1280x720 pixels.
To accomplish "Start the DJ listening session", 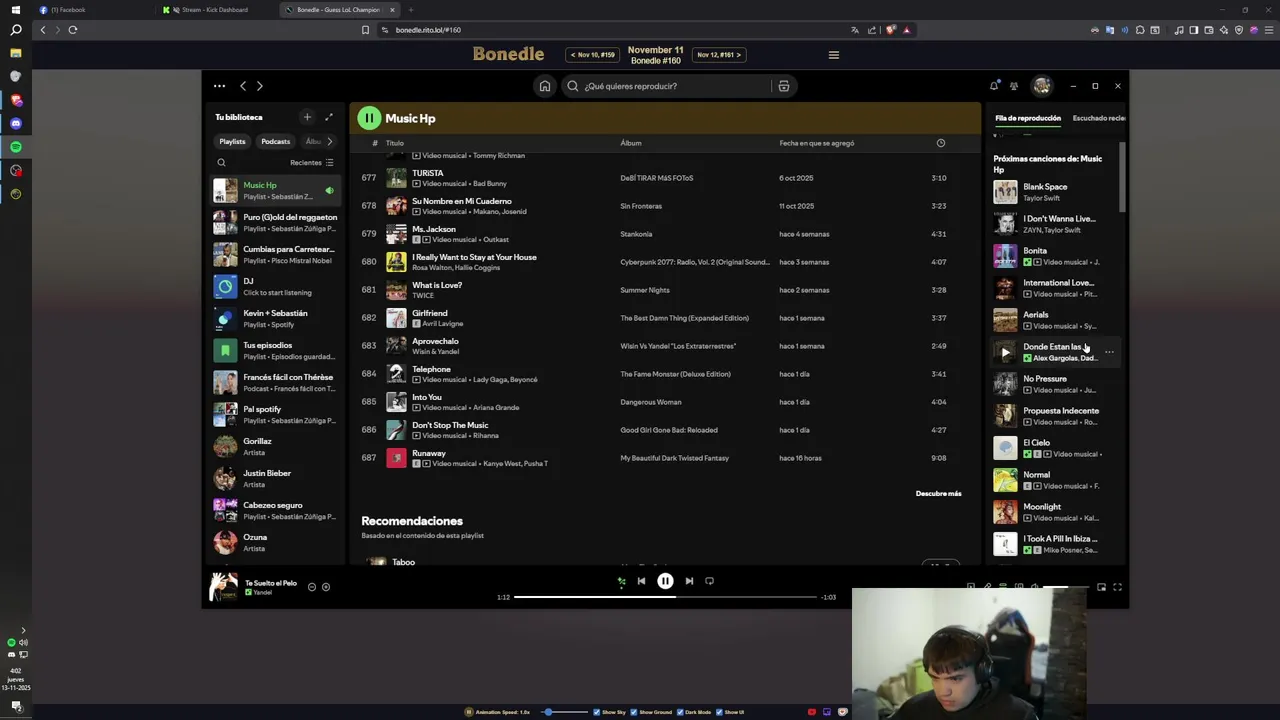I will [275, 286].
